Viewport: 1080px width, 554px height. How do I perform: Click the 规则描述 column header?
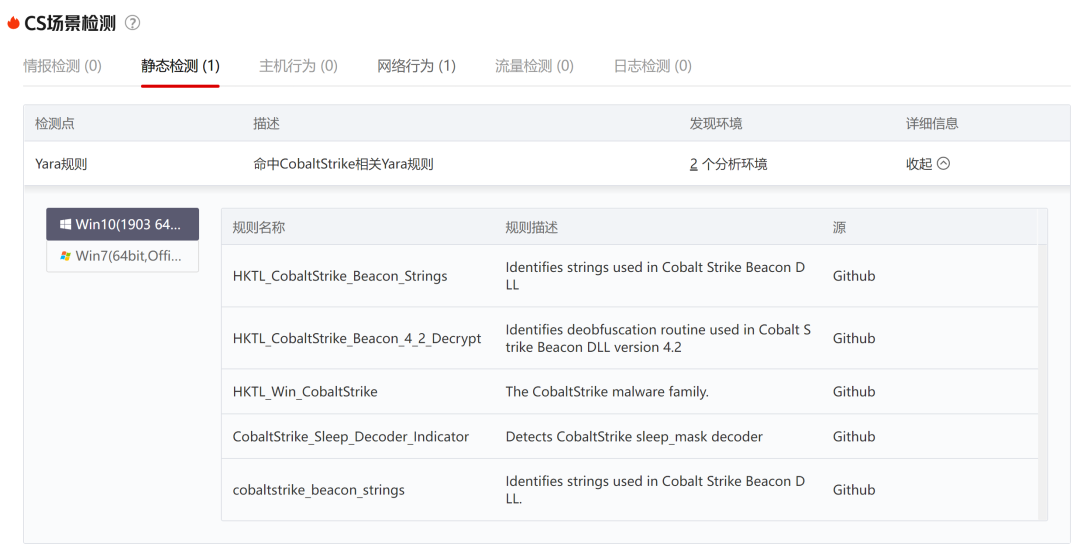coord(532,227)
